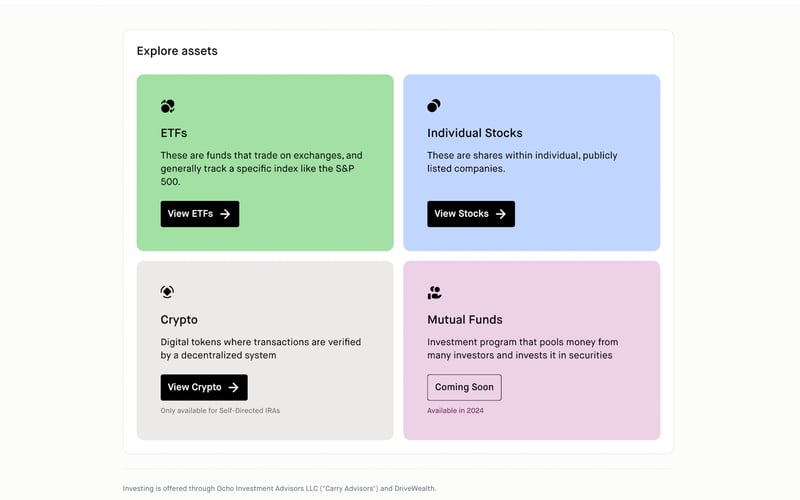
Task: Click the Crypto card title
Action: [179, 320]
